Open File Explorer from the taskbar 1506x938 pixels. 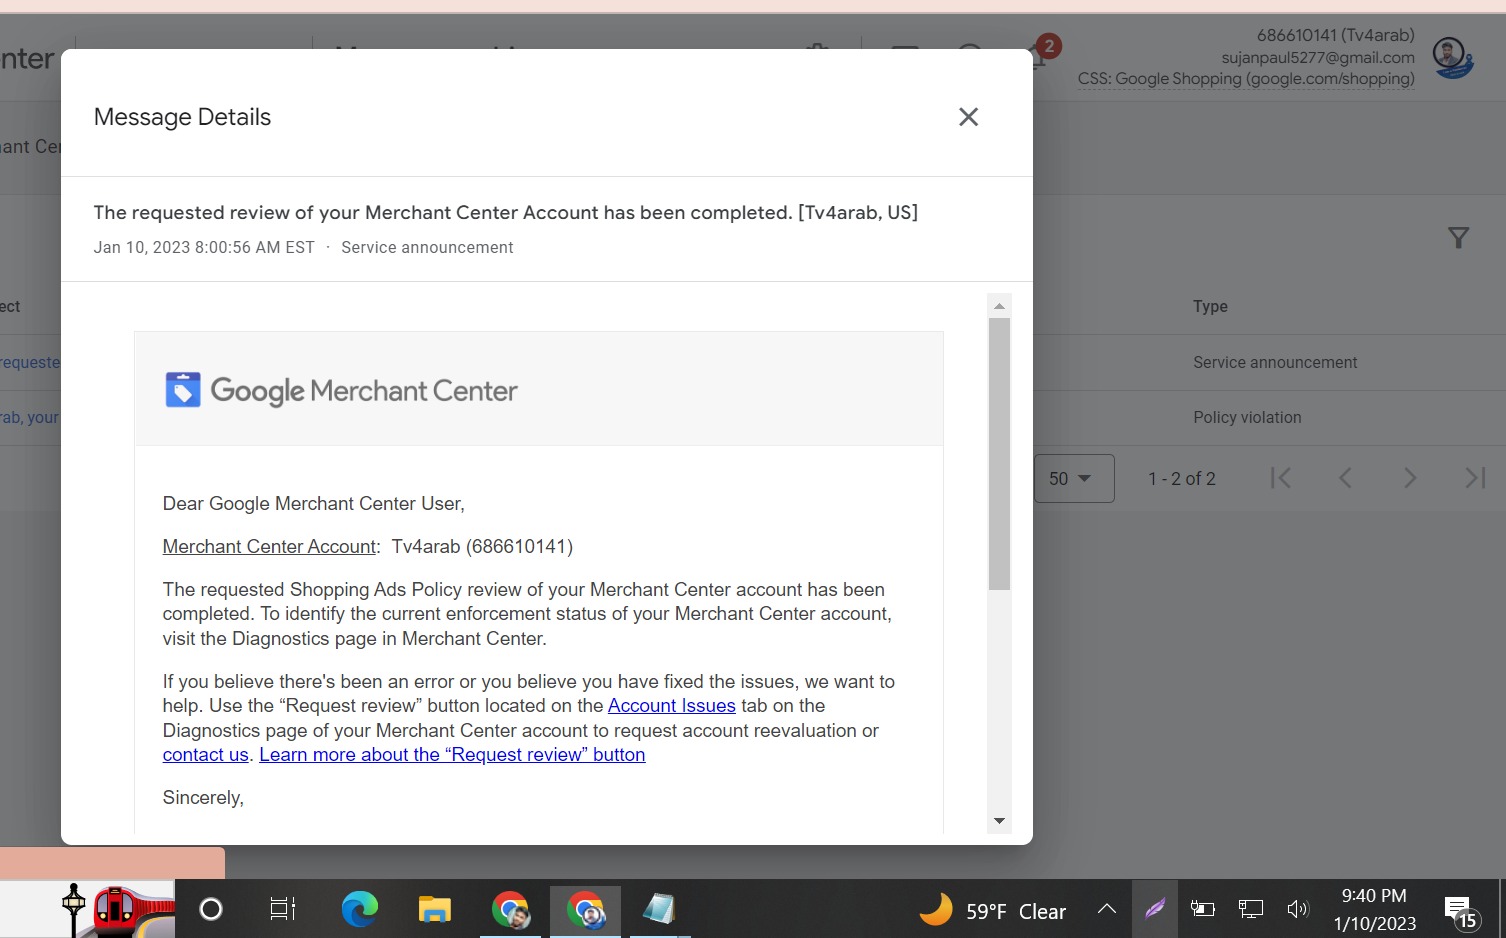435,909
